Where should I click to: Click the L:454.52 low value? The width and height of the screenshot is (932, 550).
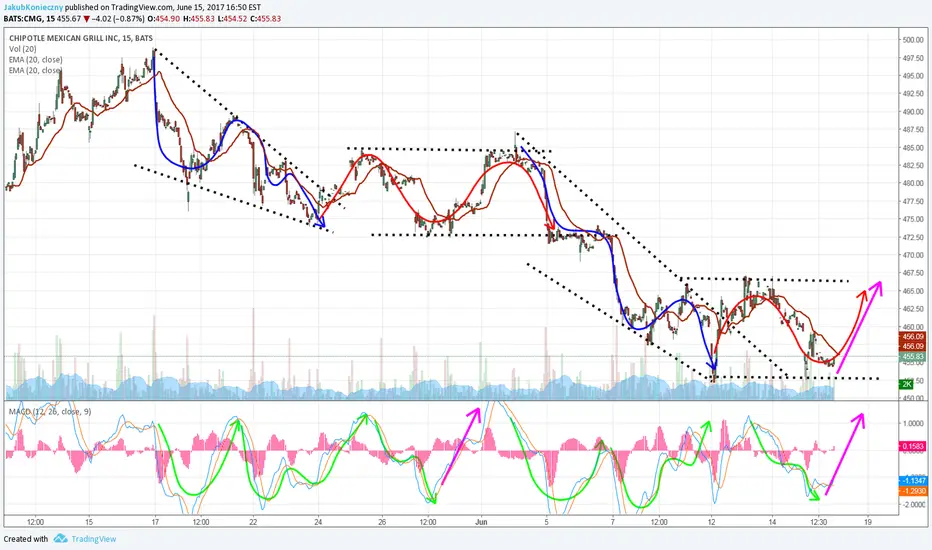click(x=232, y=19)
